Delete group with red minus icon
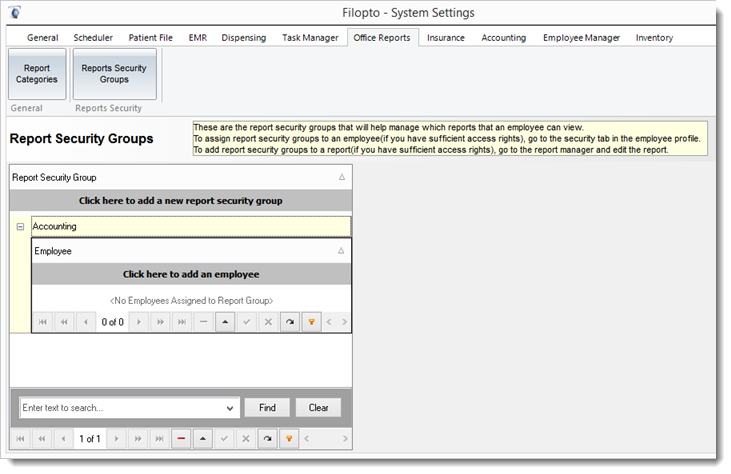The image size is (731, 474). point(181,439)
